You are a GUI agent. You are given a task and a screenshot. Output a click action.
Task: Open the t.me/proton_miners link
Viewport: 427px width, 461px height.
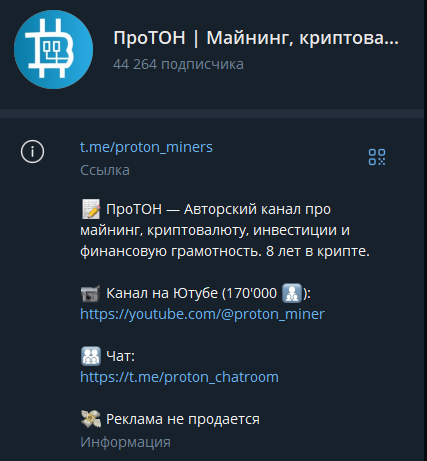(x=146, y=147)
